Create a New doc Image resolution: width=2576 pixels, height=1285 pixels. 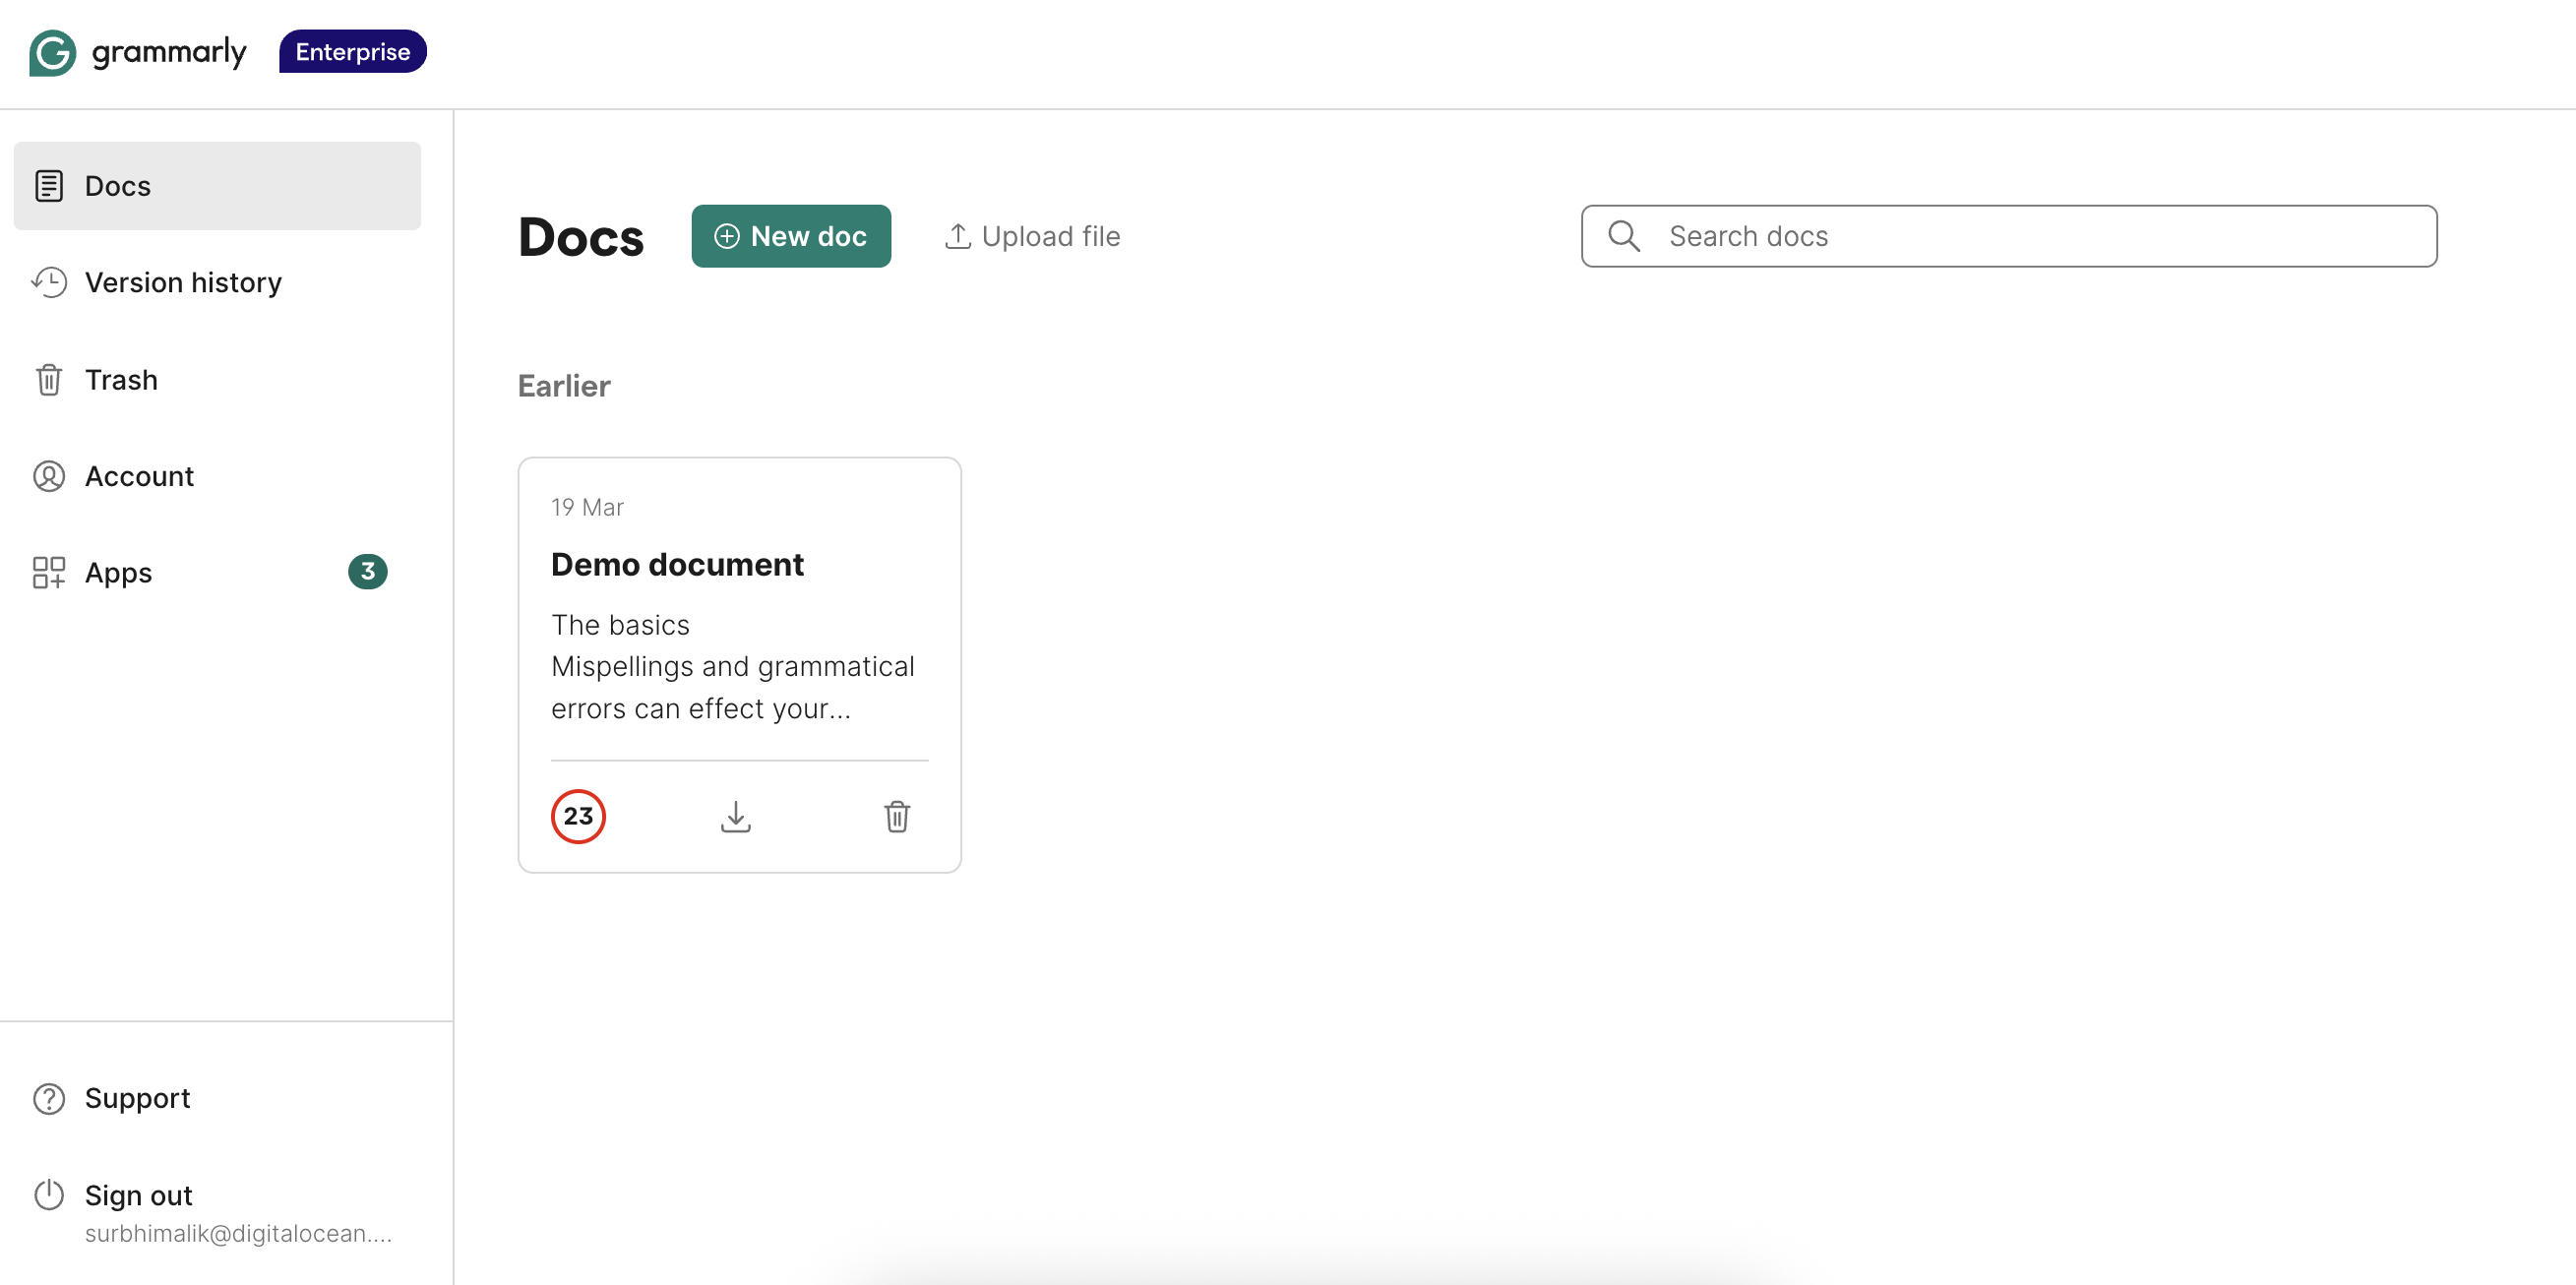point(790,236)
